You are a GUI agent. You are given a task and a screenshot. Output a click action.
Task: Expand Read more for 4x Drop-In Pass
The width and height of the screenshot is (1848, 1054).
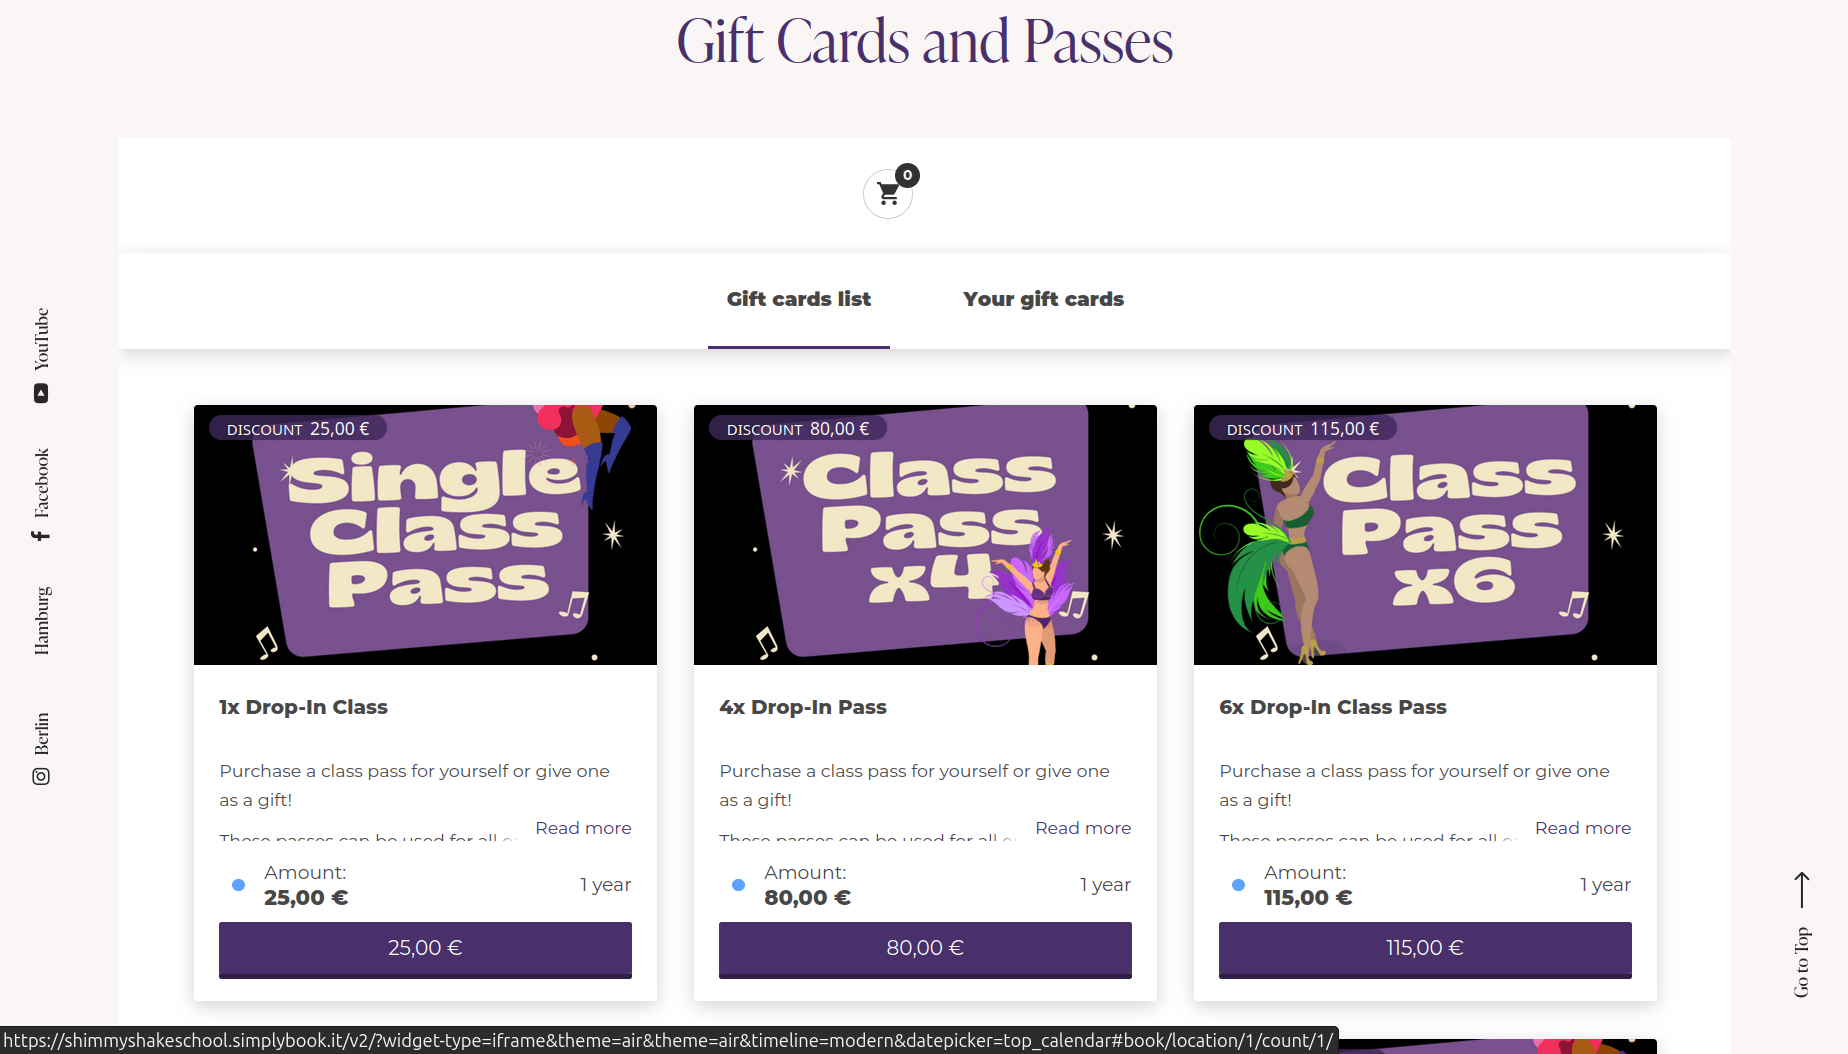point(1083,828)
